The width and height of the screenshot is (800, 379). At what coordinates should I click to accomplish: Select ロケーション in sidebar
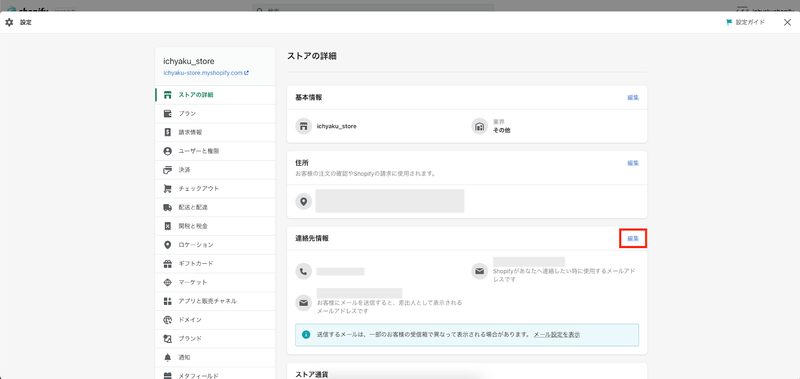pyautogui.click(x=215, y=245)
